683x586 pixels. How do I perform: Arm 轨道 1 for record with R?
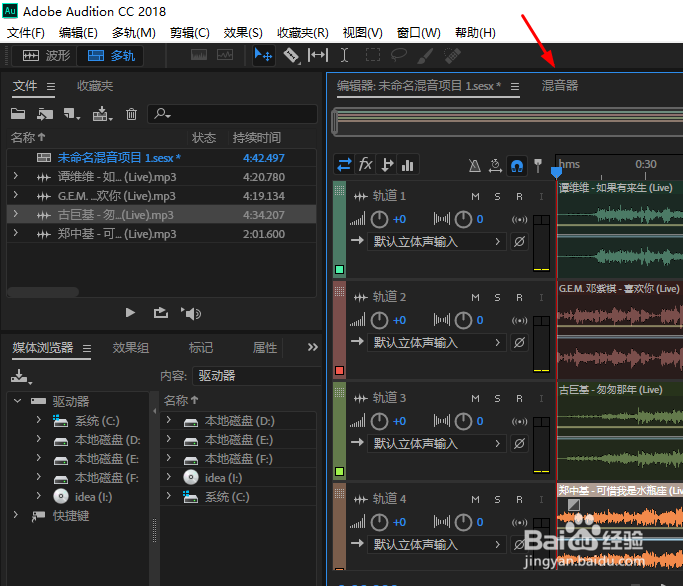[x=519, y=196]
